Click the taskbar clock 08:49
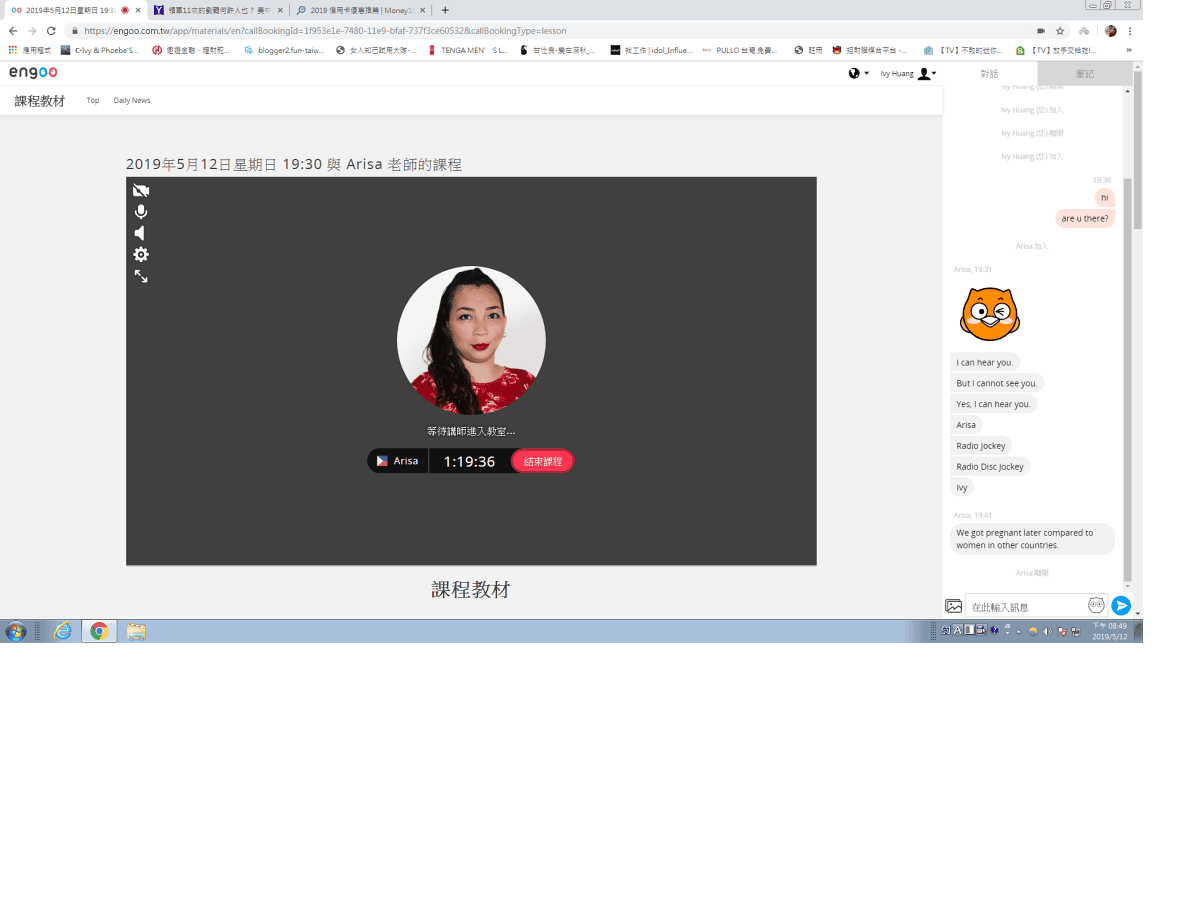 [1109, 631]
